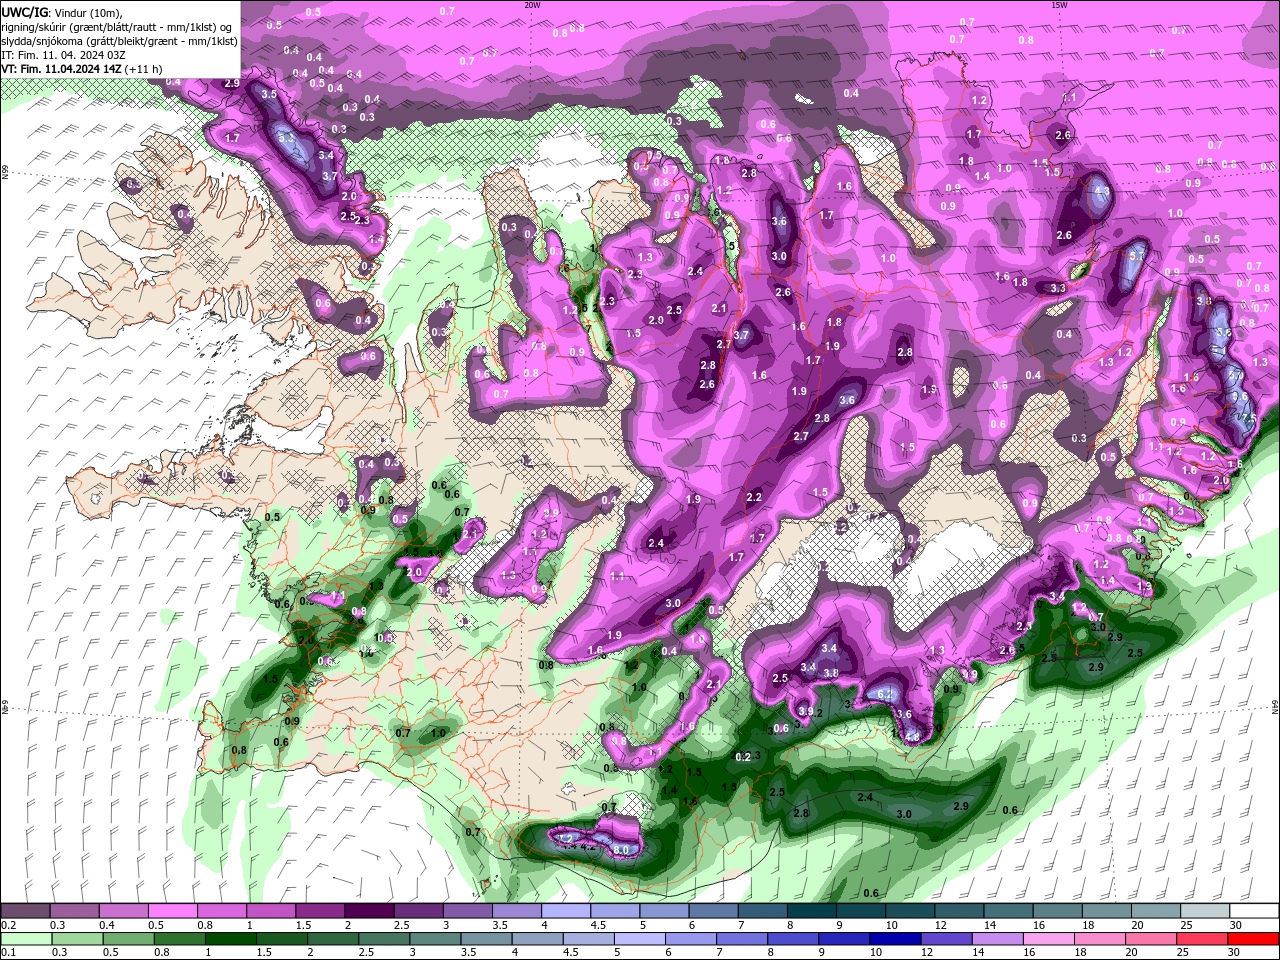Click the "64N" latitude label on right edge

(1275, 708)
